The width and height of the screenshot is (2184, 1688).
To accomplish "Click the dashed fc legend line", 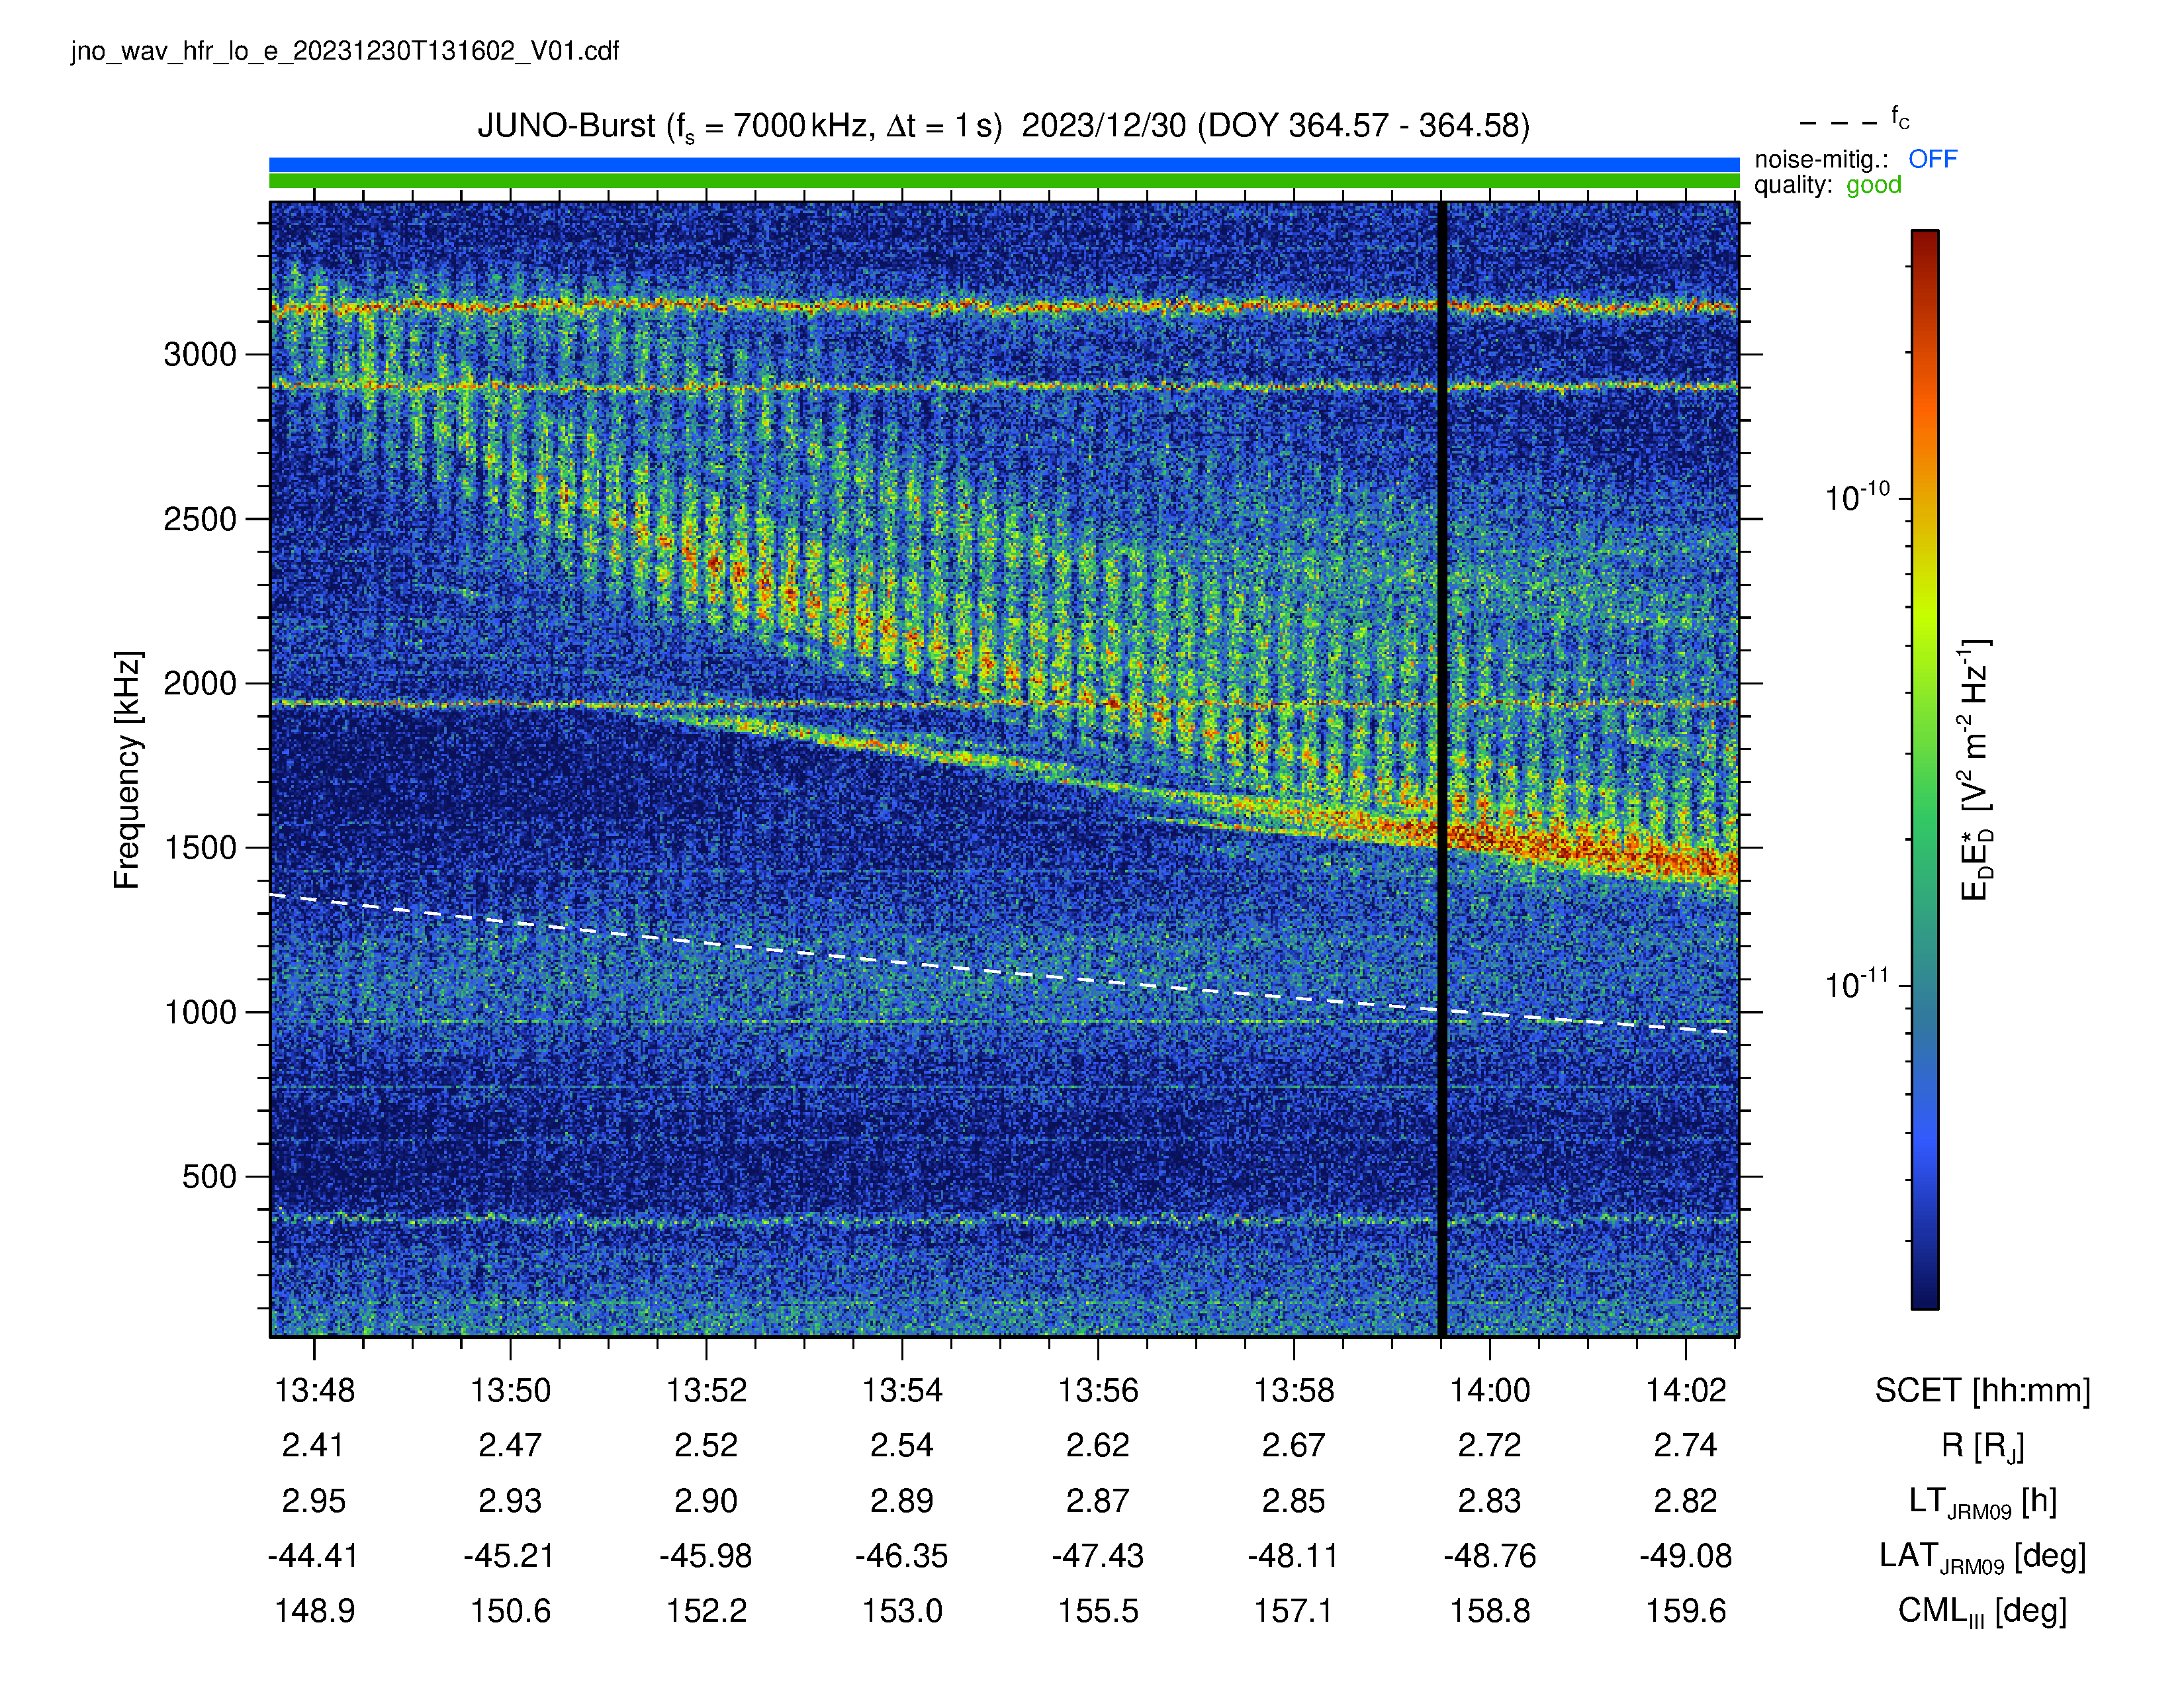I will pyautogui.click(x=1838, y=124).
